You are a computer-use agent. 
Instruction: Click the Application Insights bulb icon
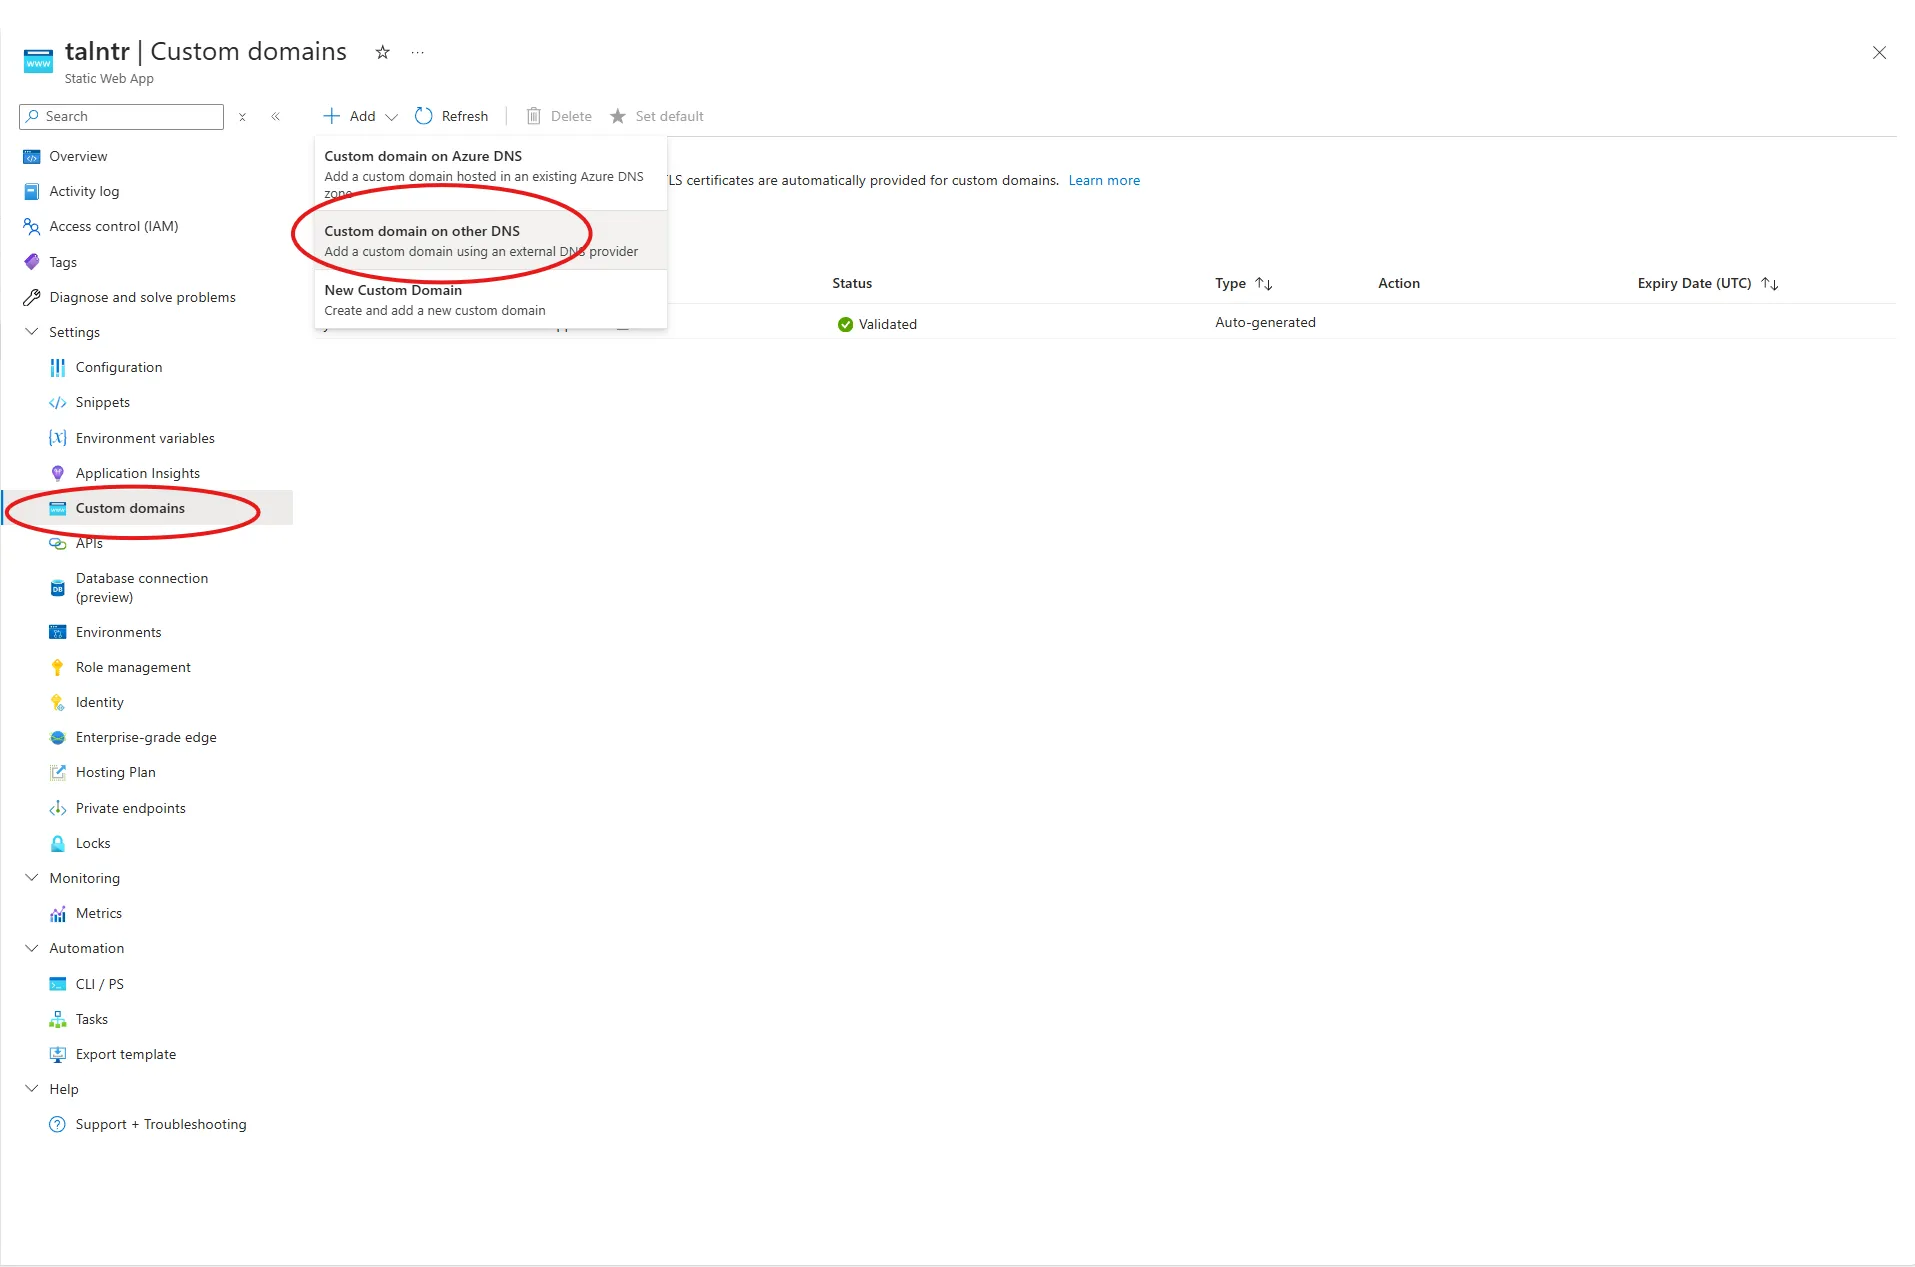point(58,473)
